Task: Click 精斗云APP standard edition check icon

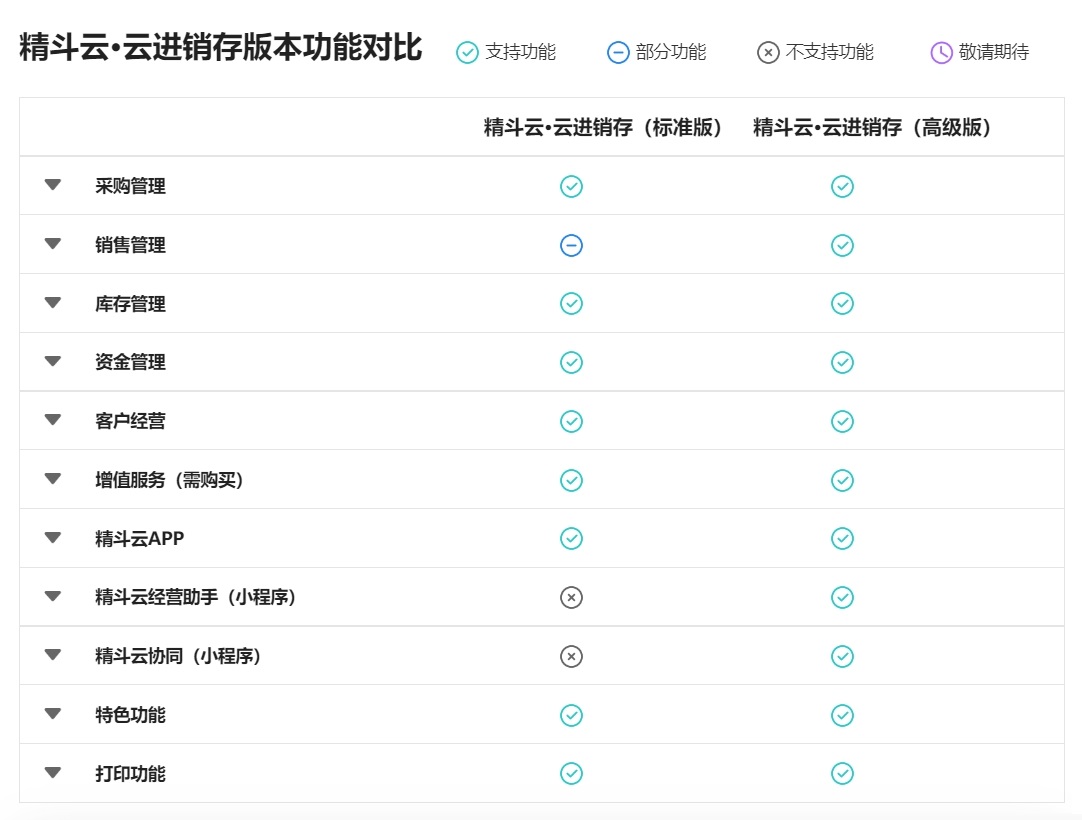Action: click(571, 538)
